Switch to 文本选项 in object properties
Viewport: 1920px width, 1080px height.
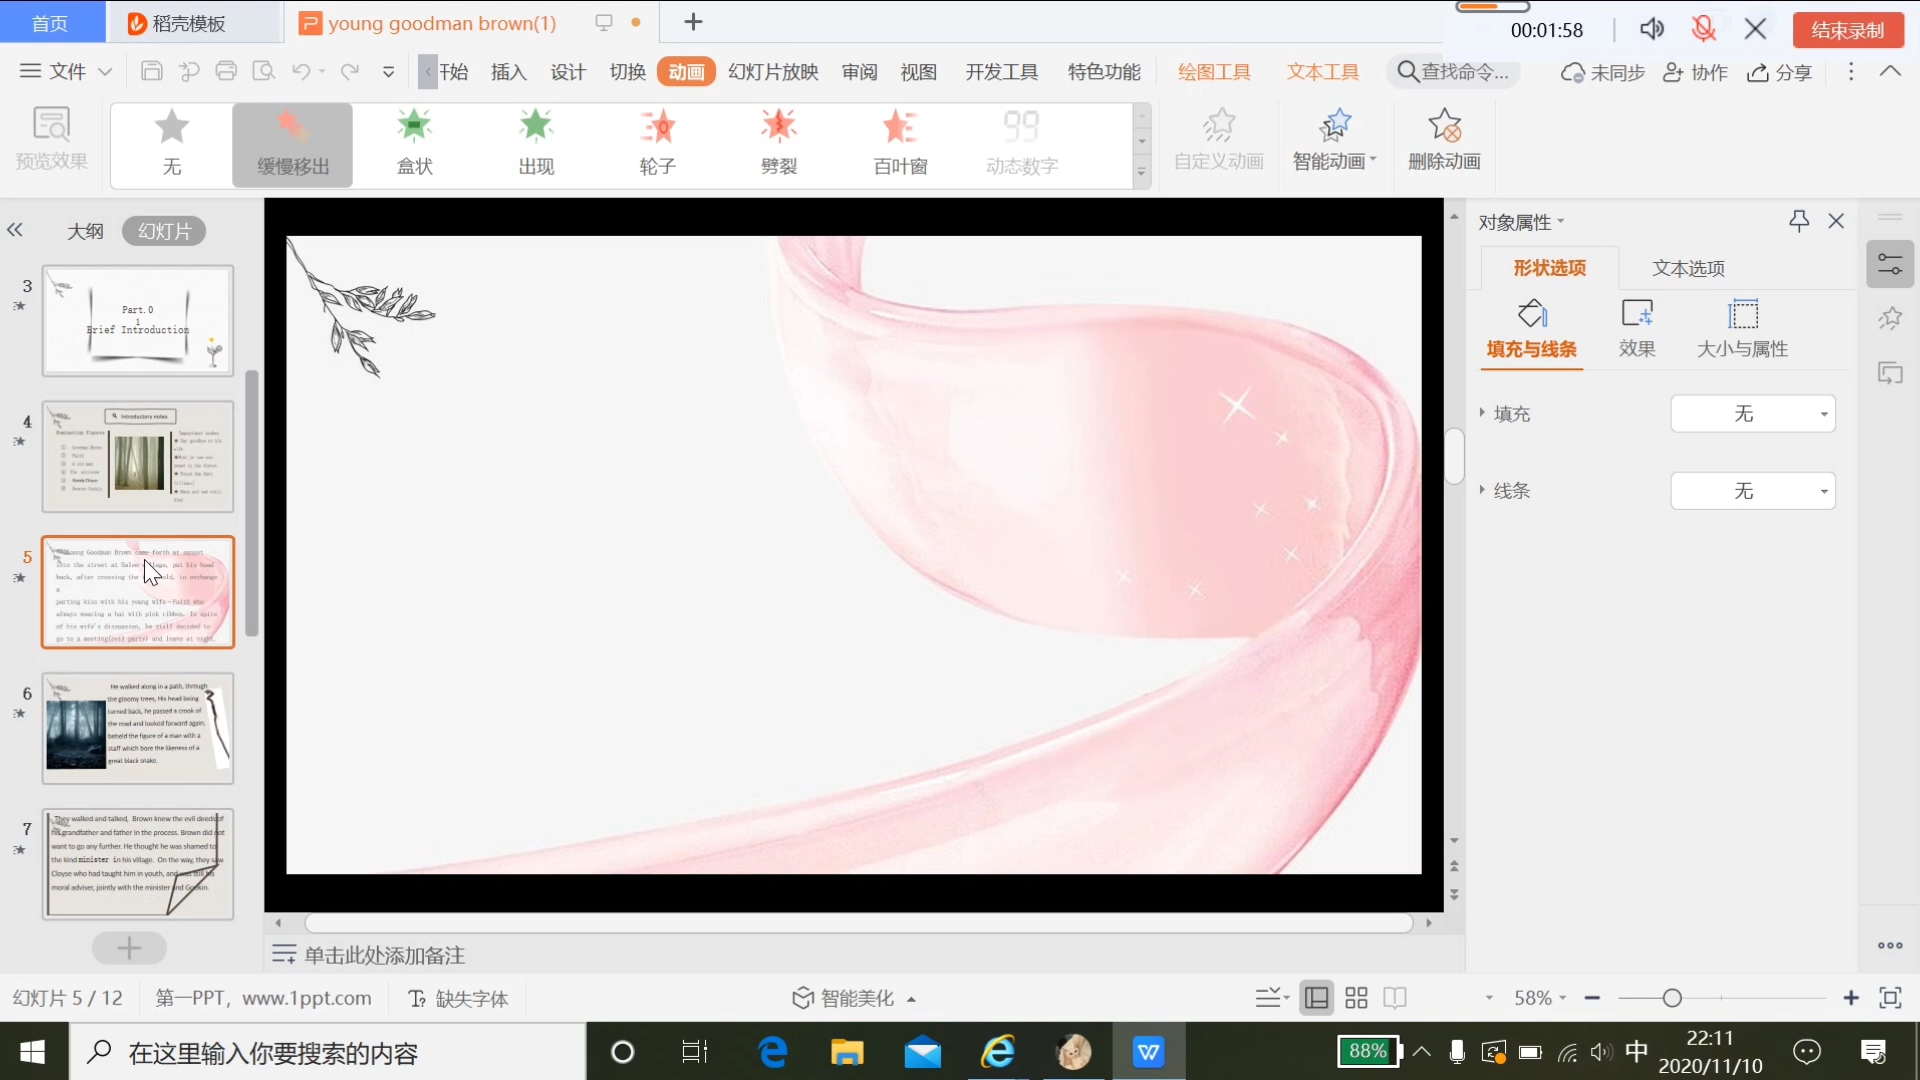[x=1687, y=268]
